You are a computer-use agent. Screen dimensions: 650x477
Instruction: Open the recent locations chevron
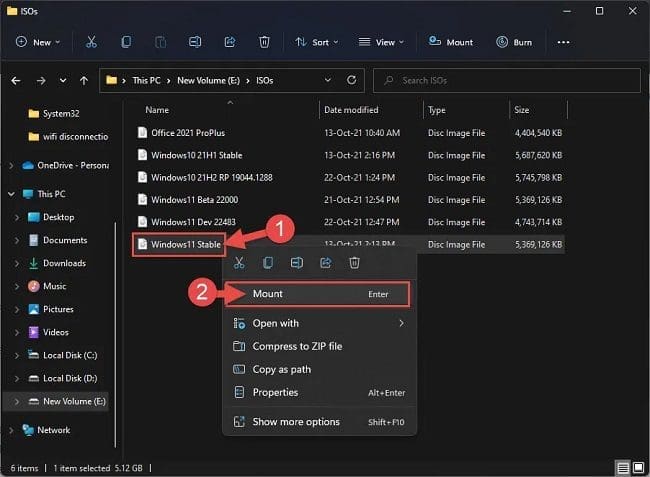coord(63,80)
